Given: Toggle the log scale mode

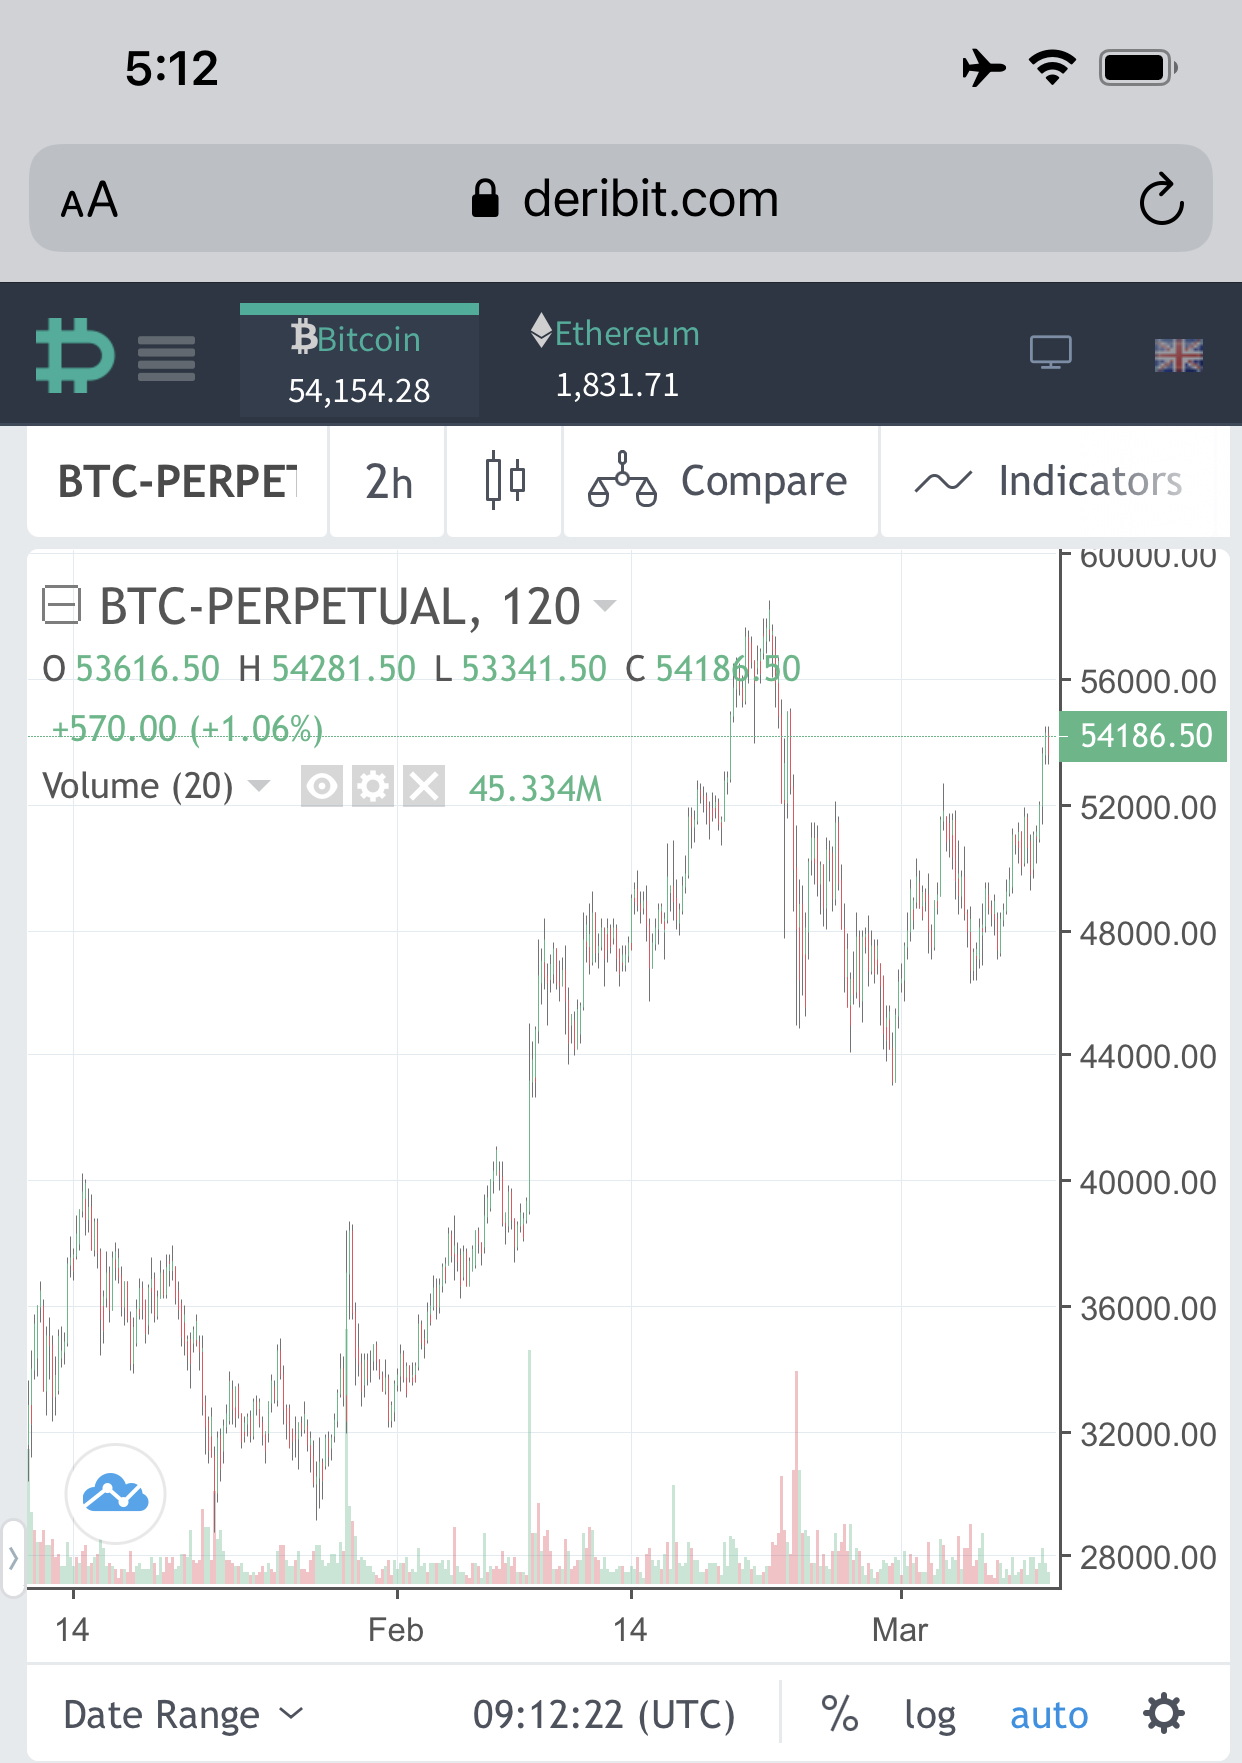Looking at the screenshot, I should 929,1714.
